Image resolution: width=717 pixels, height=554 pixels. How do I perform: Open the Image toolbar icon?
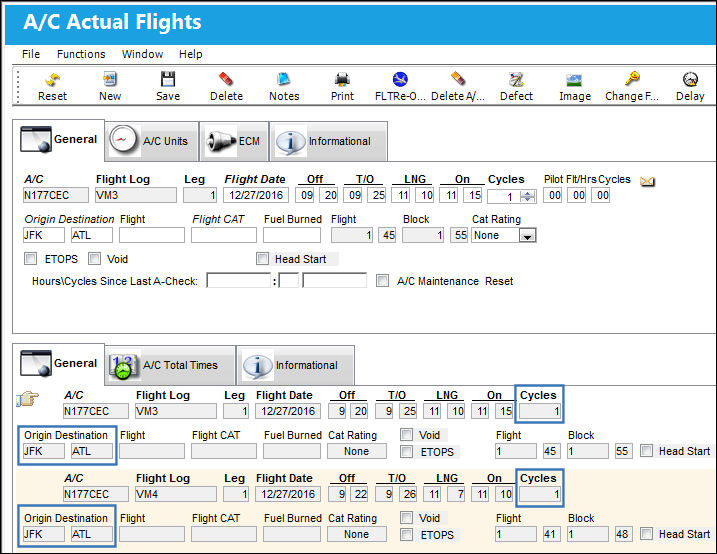click(x=574, y=80)
